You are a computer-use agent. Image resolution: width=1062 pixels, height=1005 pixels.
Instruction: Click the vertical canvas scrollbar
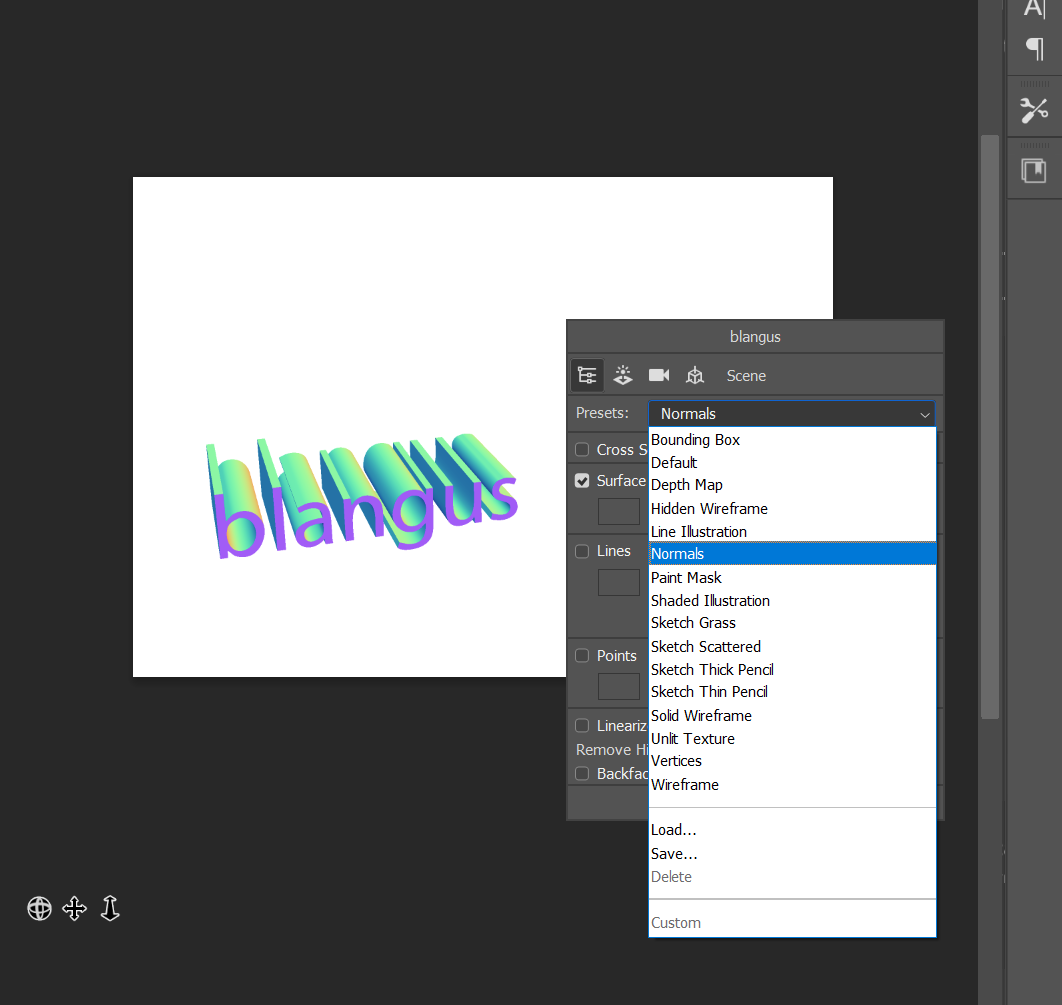[x=990, y=427]
